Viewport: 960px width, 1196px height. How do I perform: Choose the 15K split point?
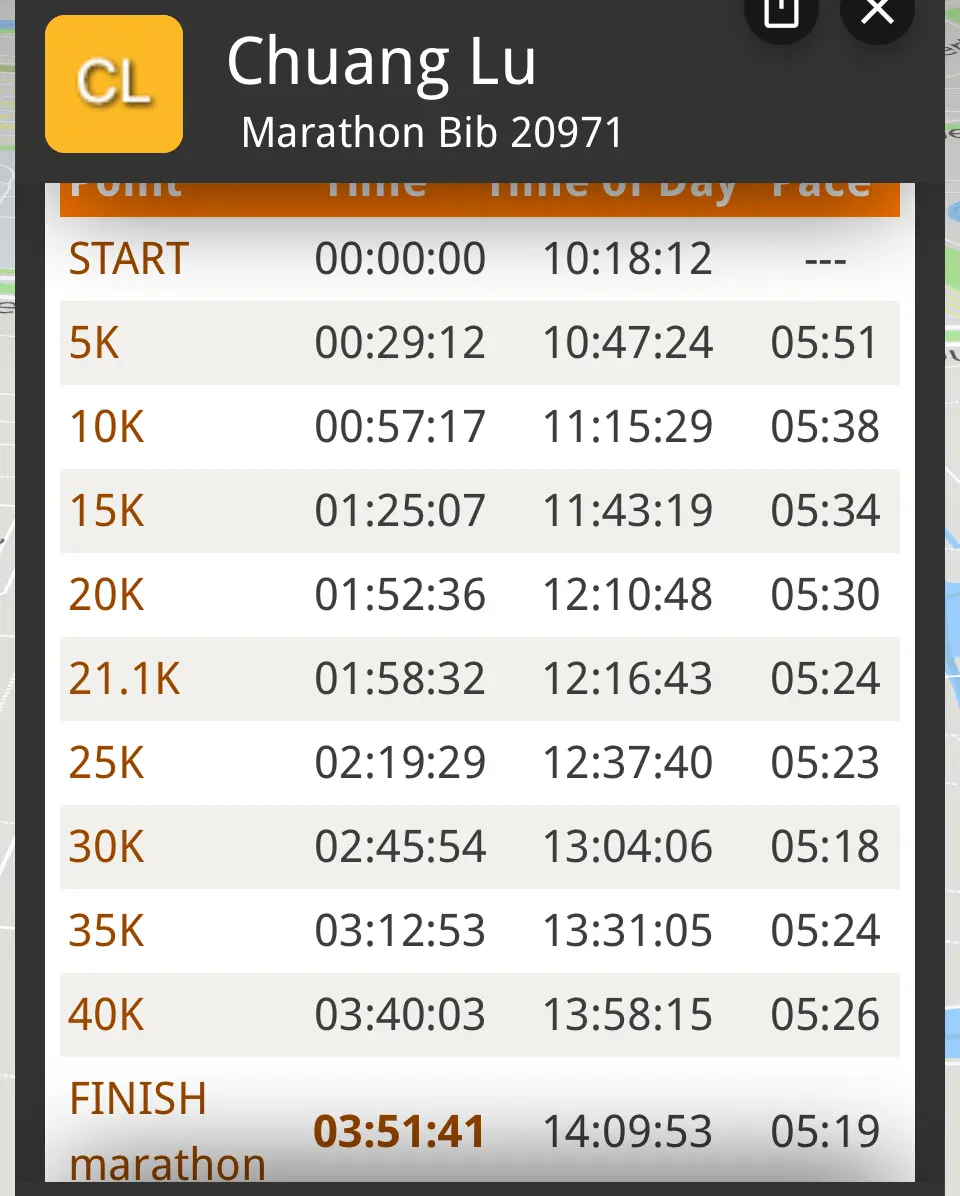107,512
